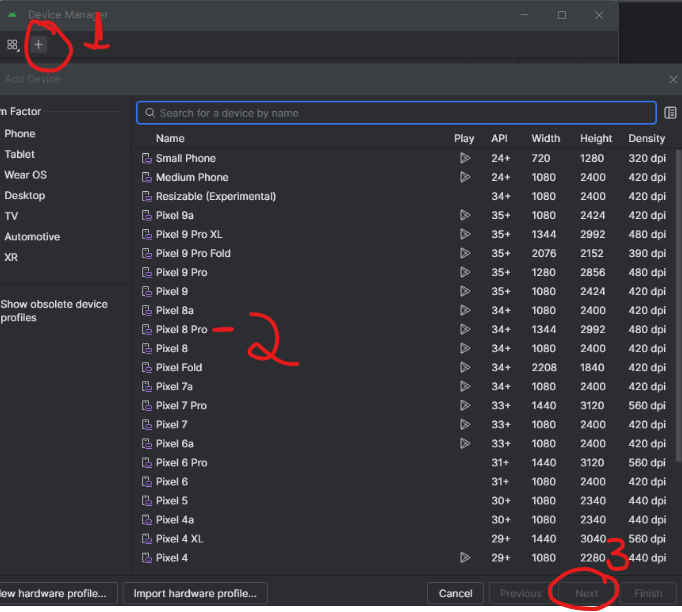The image size is (682, 612).
Task: Click the Play Store icon for Small Phone
Action: click(464, 158)
